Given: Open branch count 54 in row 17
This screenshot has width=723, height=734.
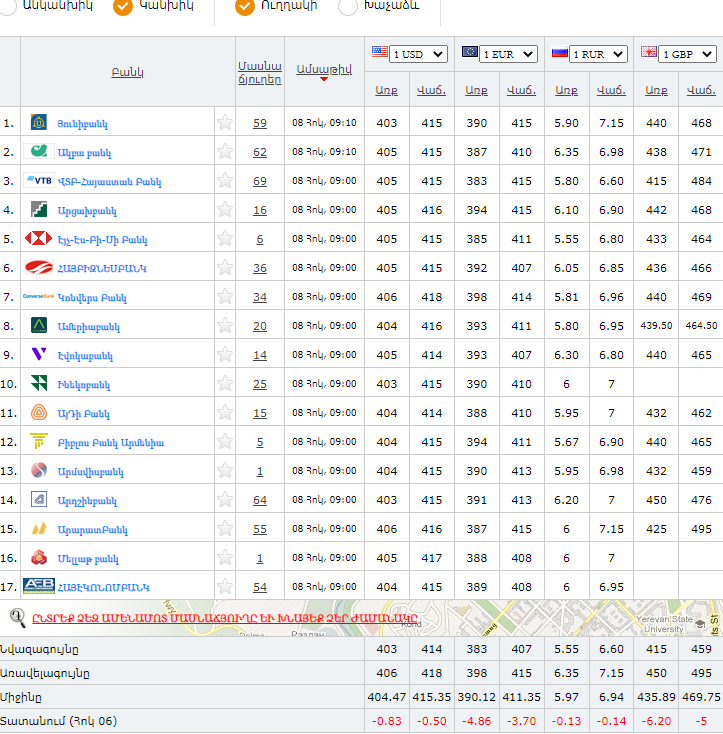Looking at the screenshot, I should [x=260, y=587].
